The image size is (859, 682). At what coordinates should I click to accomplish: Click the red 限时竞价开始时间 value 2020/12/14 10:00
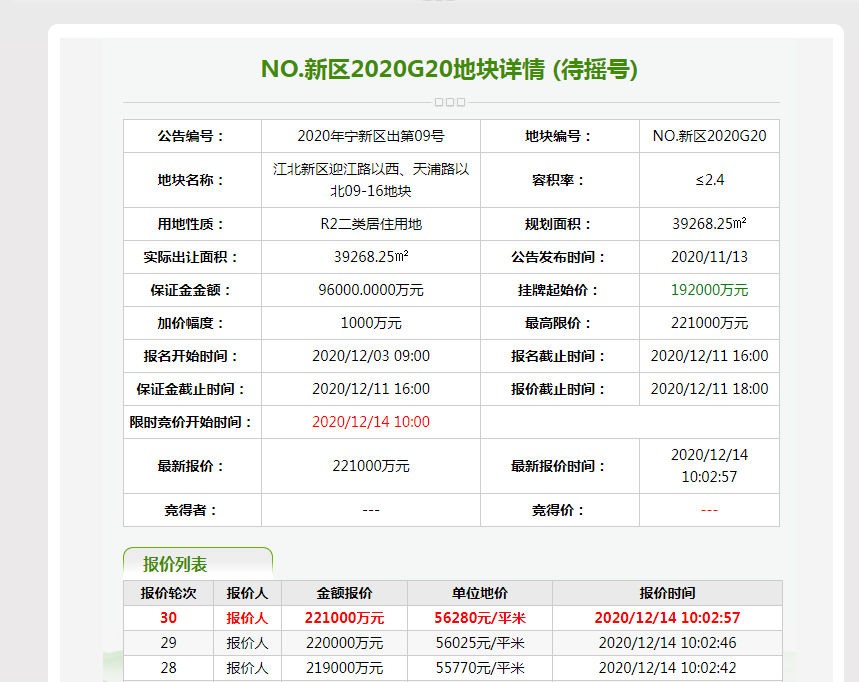tap(370, 422)
